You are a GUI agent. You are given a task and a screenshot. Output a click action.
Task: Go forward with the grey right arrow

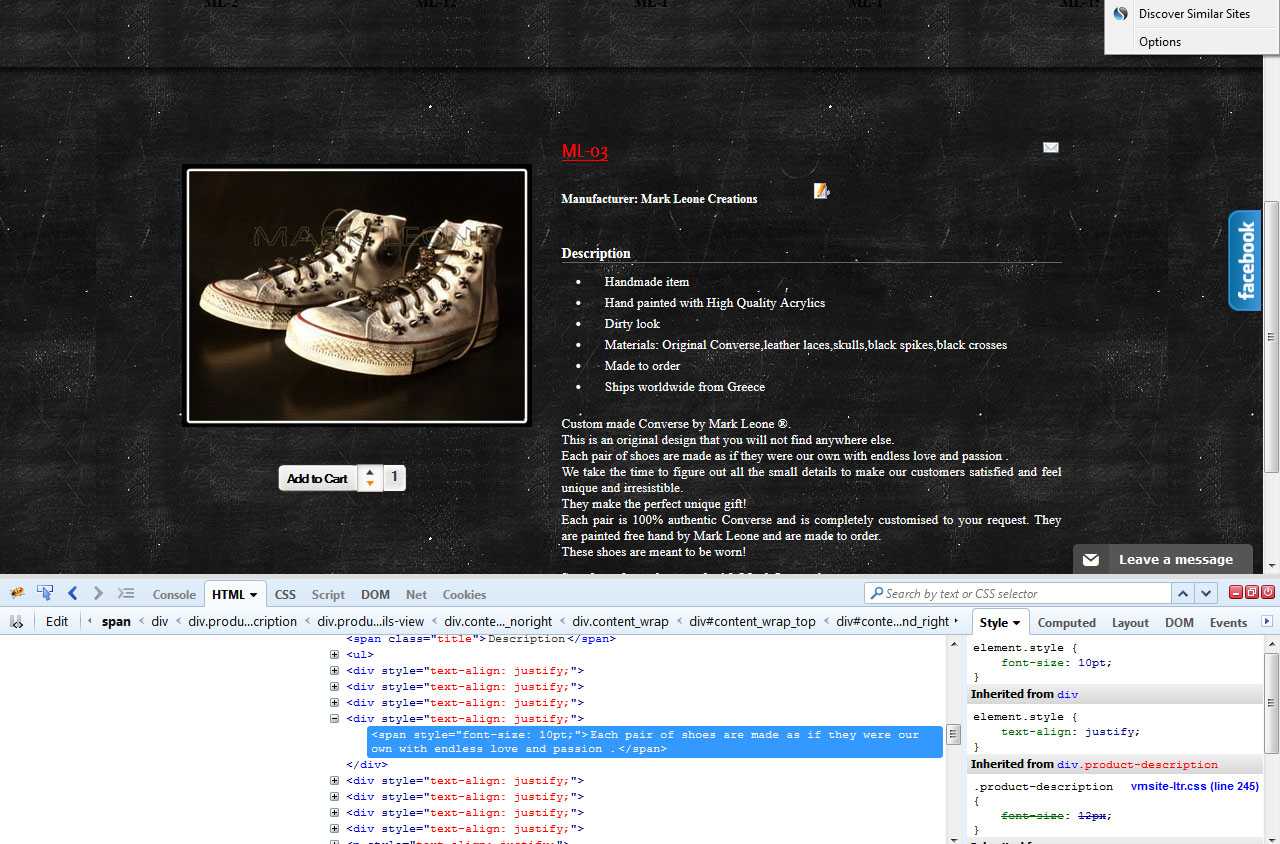[x=98, y=593]
